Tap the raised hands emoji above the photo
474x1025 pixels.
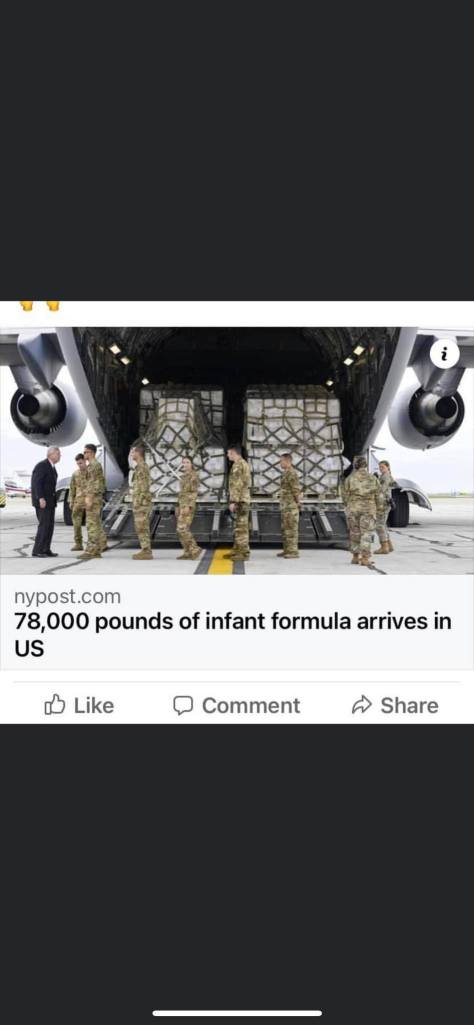point(41,305)
